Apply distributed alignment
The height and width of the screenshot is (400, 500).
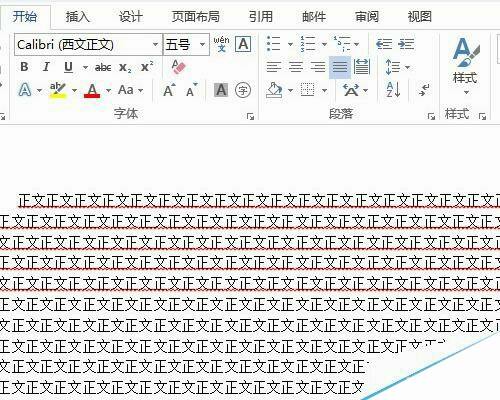[362, 67]
